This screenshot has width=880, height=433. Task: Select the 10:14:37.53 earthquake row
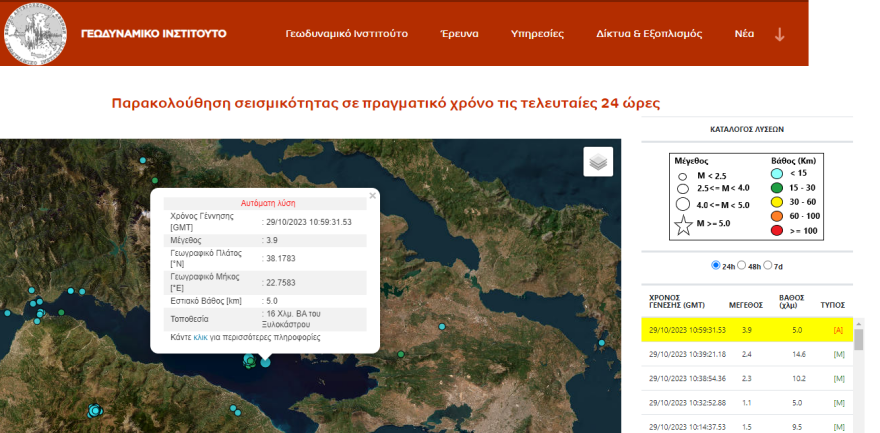[x=747, y=427]
